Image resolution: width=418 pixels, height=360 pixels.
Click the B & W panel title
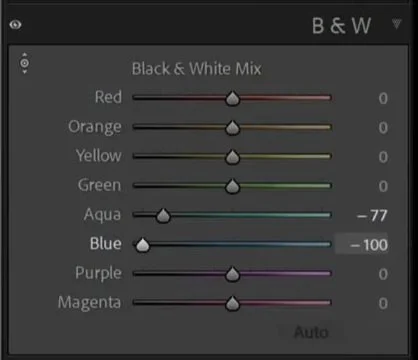tap(341, 25)
